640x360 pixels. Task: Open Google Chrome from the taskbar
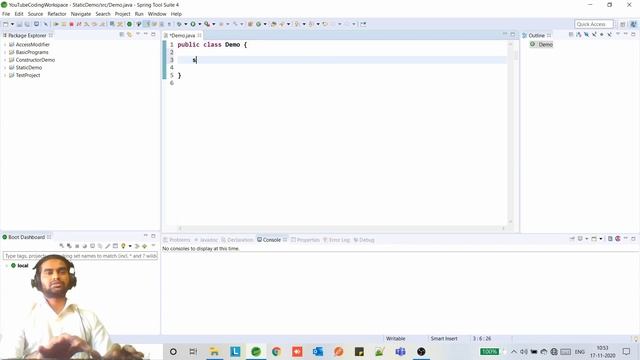click(x=276, y=351)
